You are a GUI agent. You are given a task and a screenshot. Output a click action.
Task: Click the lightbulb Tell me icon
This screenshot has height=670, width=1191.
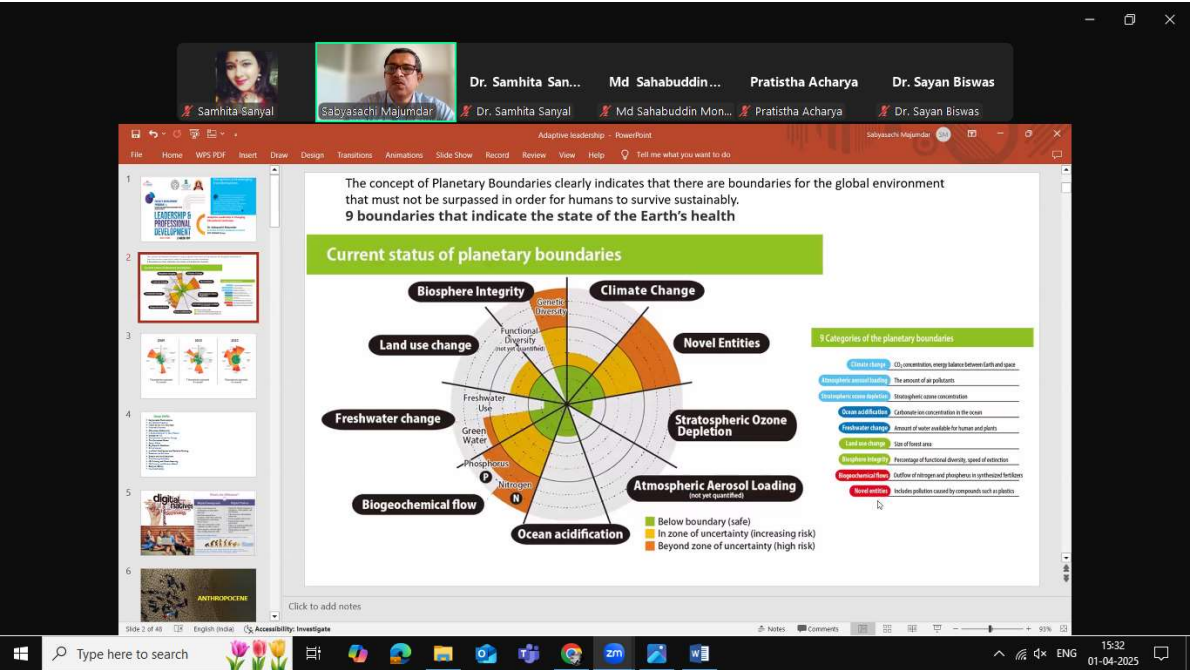tap(624, 155)
